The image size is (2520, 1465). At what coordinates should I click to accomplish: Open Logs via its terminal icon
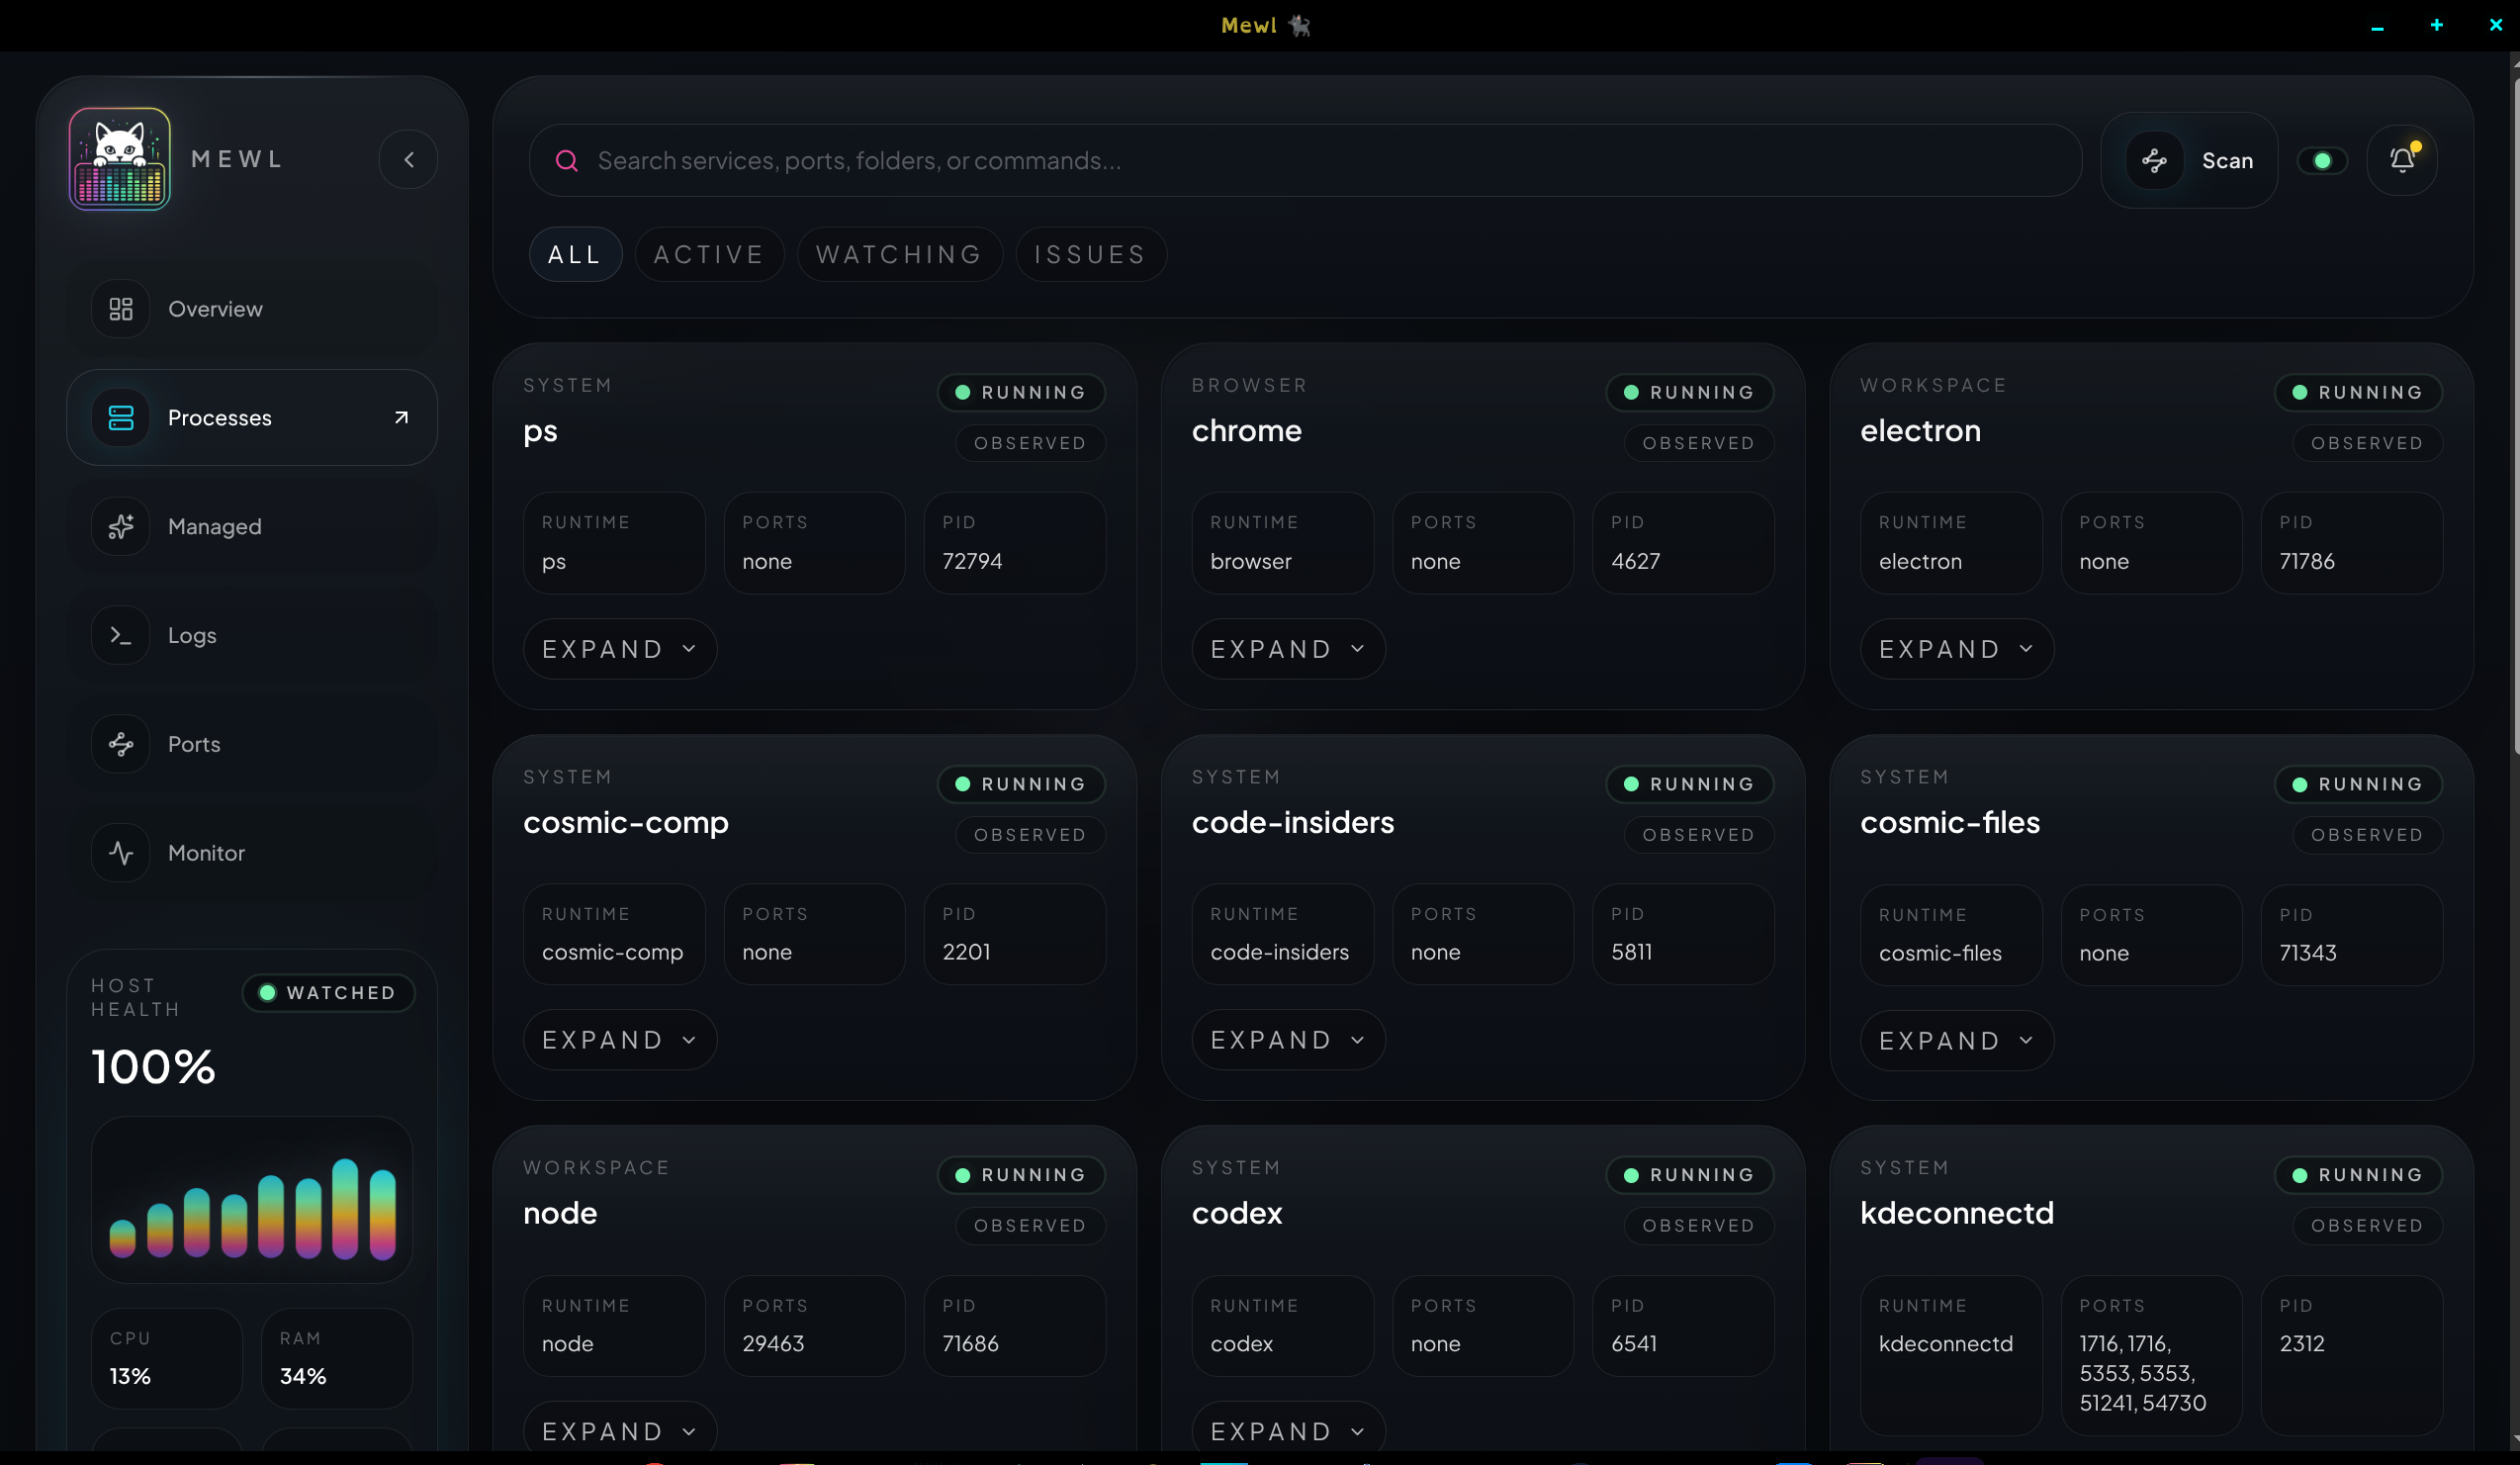pyautogui.click(x=121, y=635)
